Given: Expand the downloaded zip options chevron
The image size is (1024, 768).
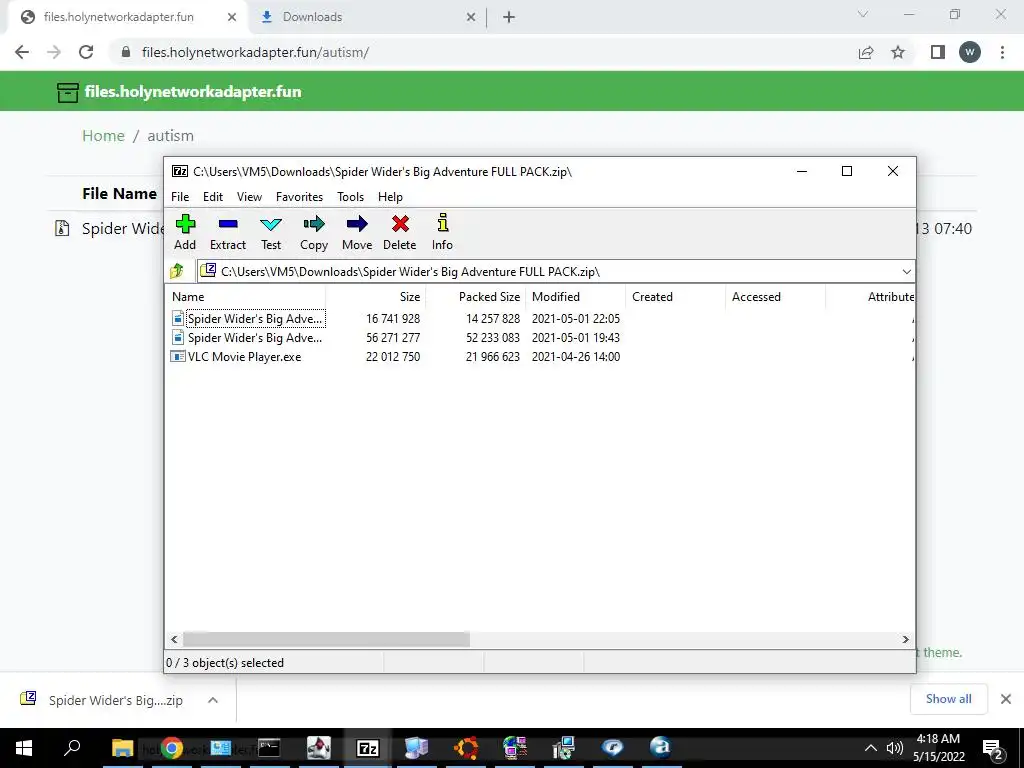Looking at the screenshot, I should point(213,700).
